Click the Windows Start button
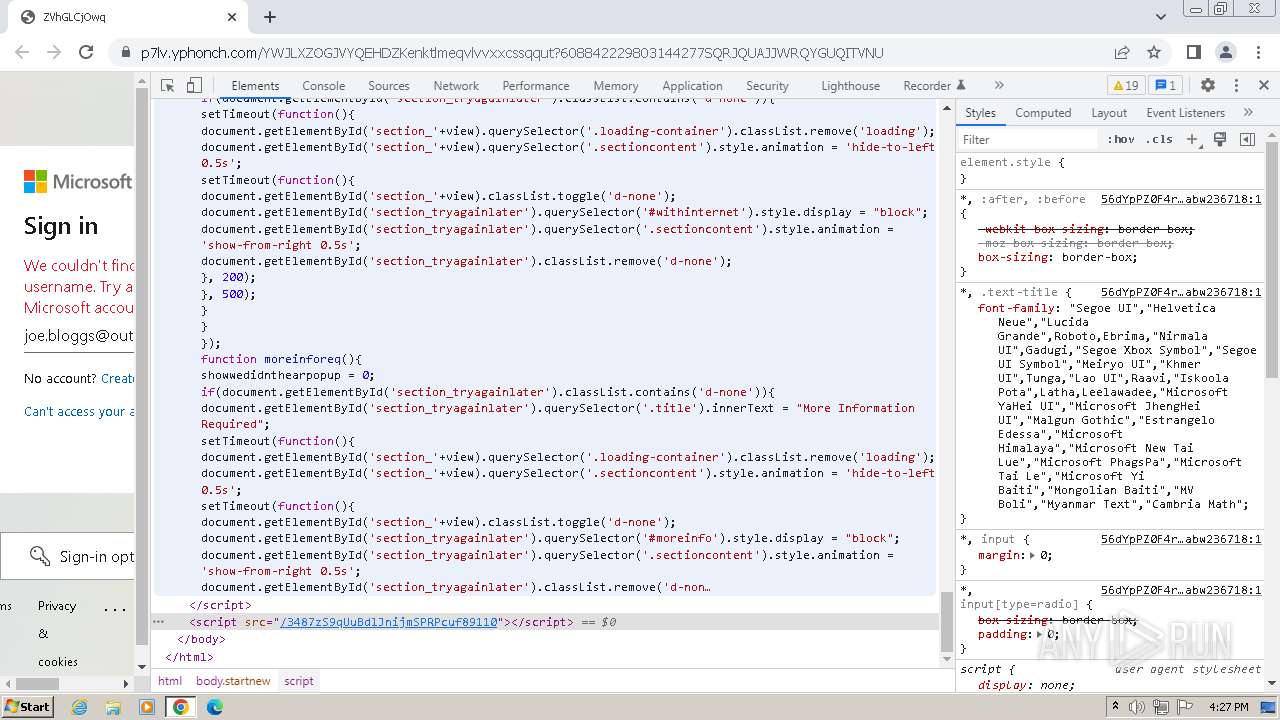 coord(28,707)
